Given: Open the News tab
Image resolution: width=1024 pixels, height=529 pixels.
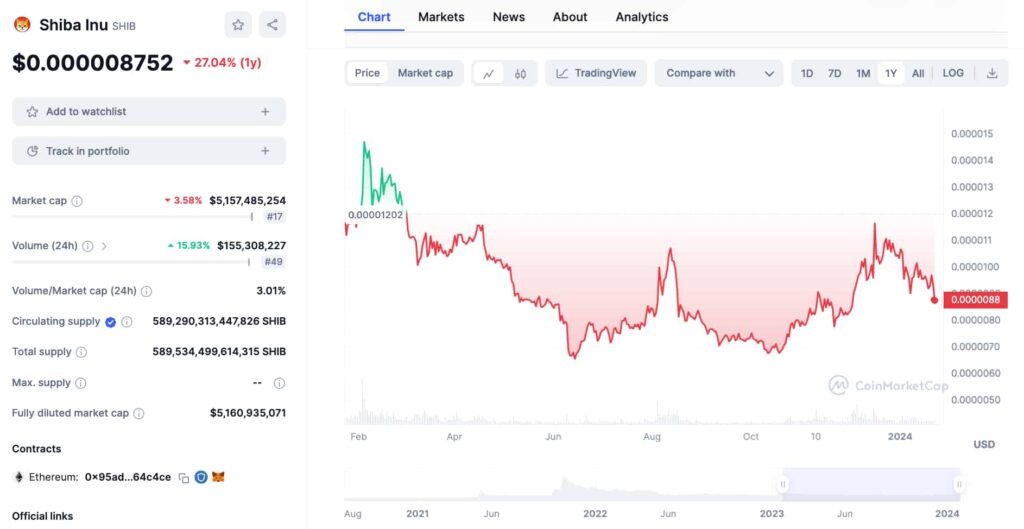Looking at the screenshot, I should tap(509, 17).
